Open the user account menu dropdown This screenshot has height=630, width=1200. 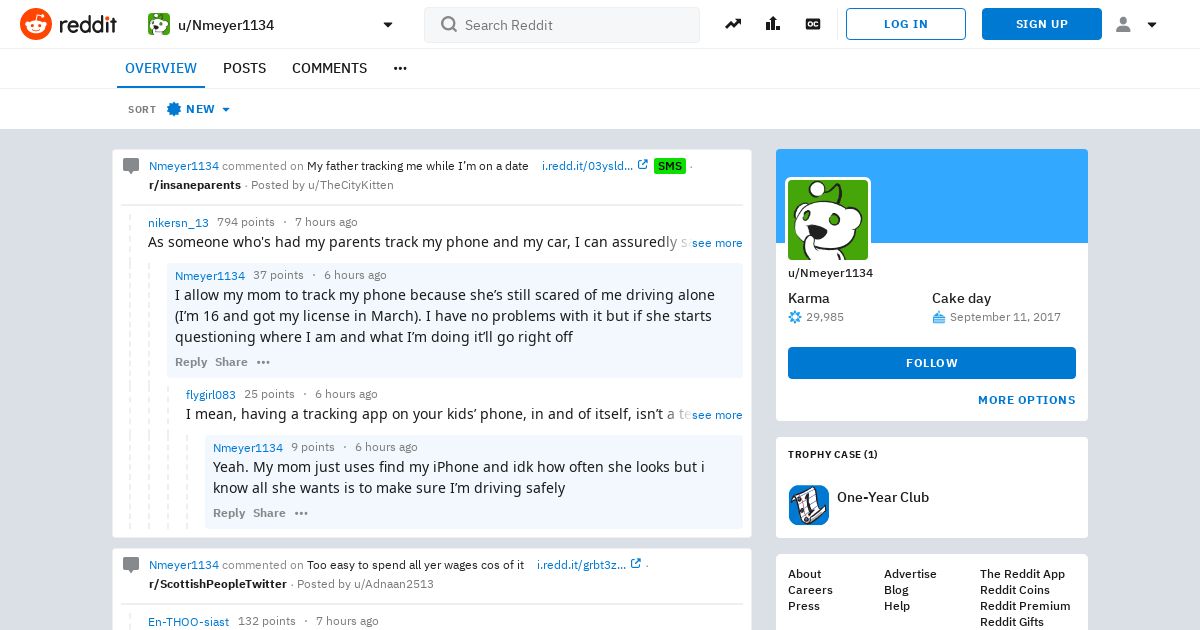pos(1136,25)
